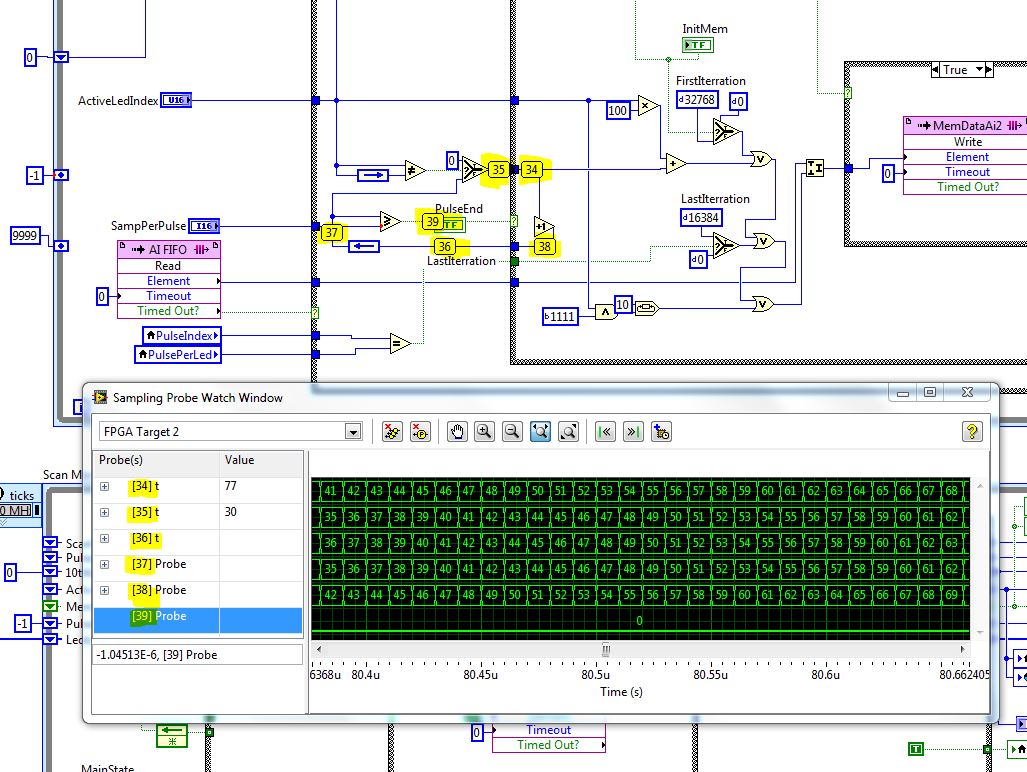Click the PulseIndex local variable
1027x772 pixels.
pos(182,336)
